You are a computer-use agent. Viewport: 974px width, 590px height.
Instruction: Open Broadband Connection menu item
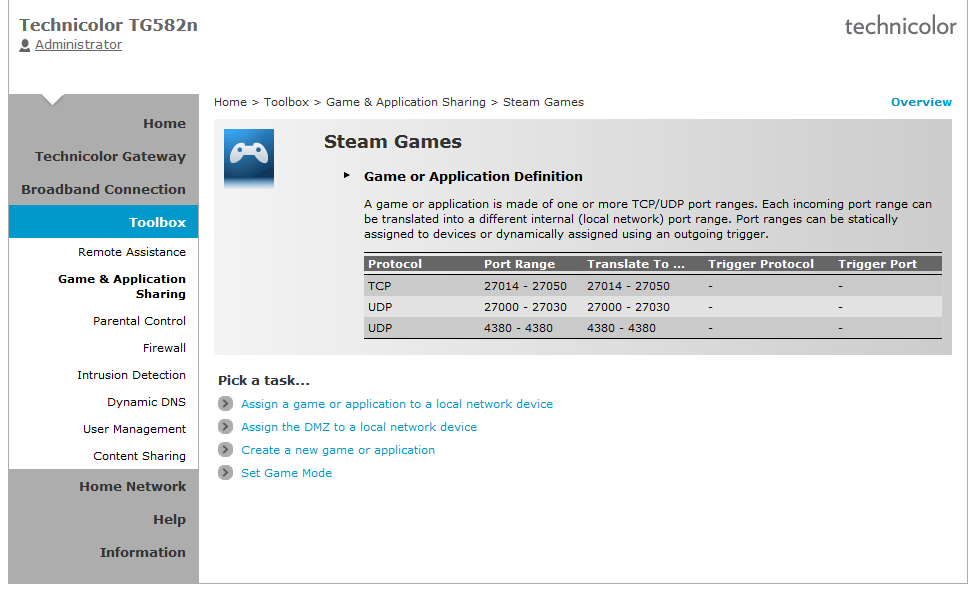pos(104,189)
